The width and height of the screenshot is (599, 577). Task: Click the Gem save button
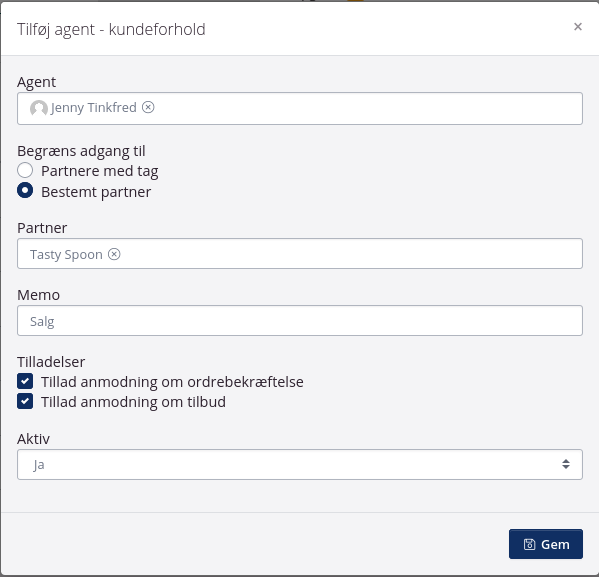pyautogui.click(x=546, y=544)
